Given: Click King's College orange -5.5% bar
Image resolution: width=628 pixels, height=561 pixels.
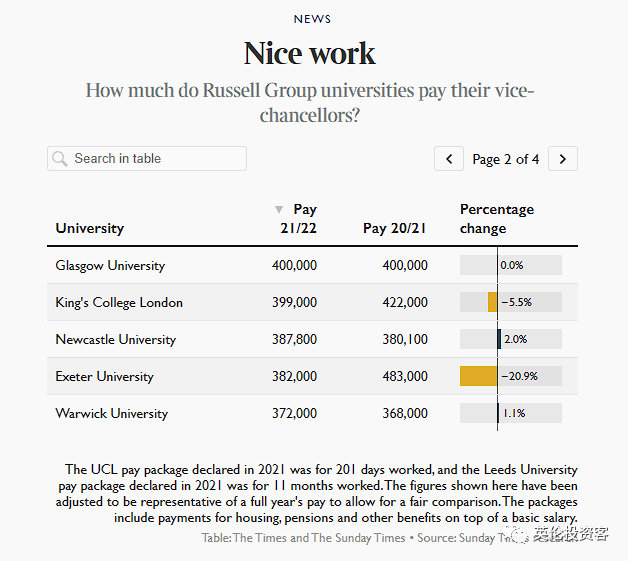Looking at the screenshot, I should click(x=492, y=302).
